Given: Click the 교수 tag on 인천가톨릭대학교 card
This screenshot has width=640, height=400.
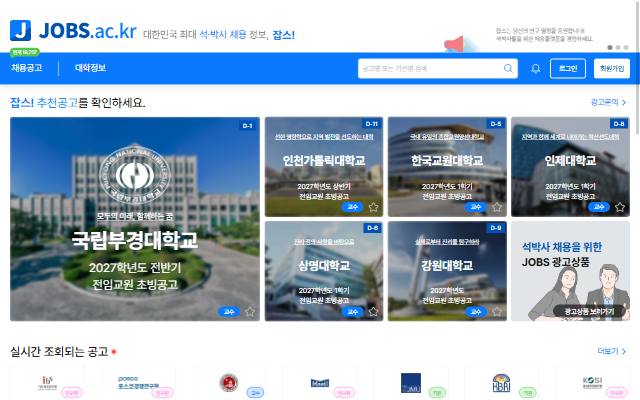Looking at the screenshot, I should [353, 207].
